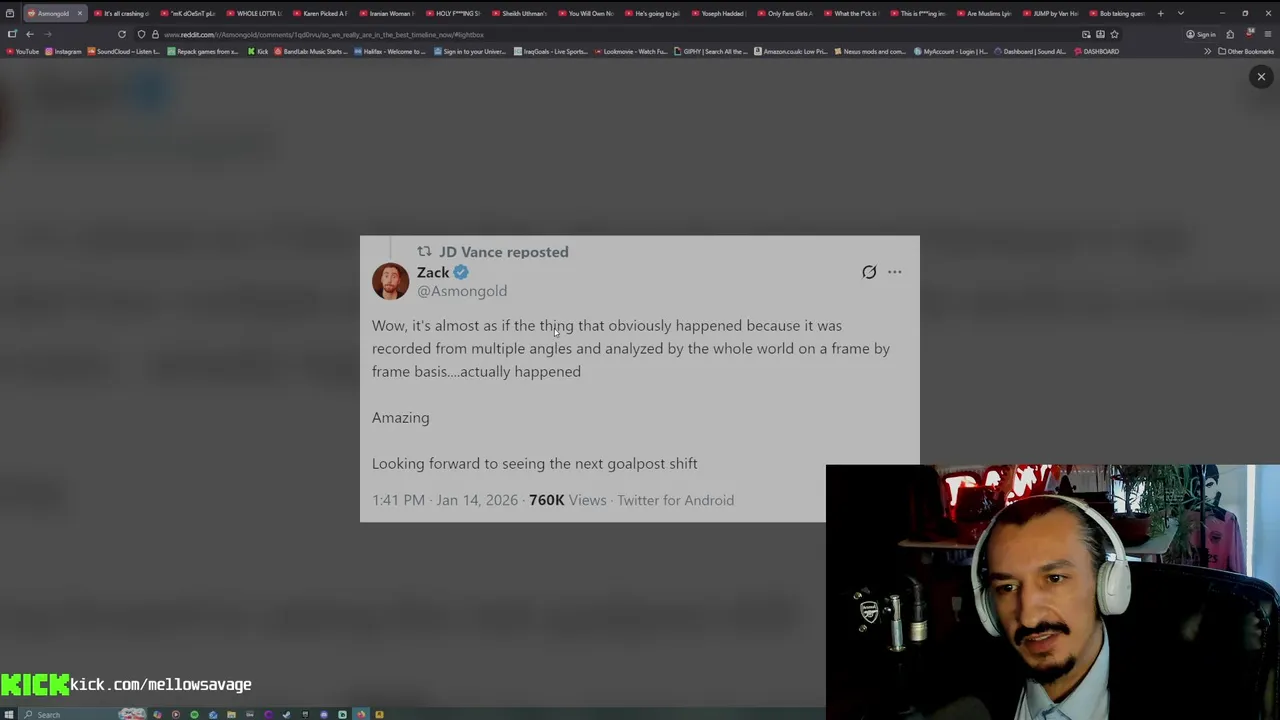Open the BandLab bookmark
Screen dimensions: 1280x720
[311, 51]
